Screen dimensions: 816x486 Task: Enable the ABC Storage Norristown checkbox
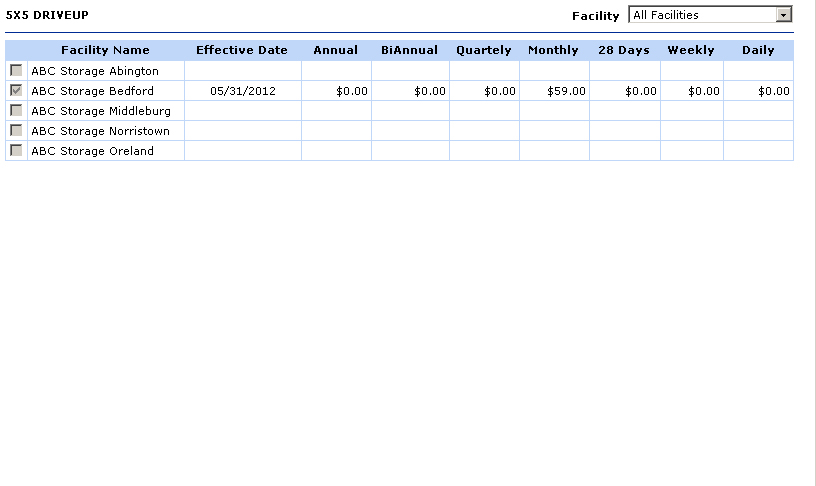pos(16,131)
